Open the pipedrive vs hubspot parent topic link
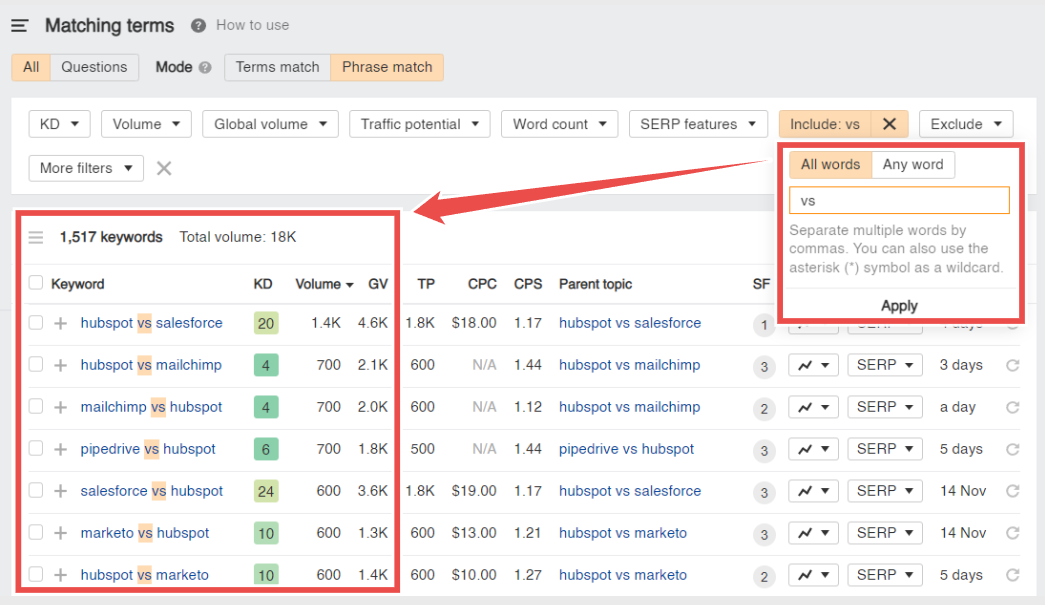 [x=626, y=449]
